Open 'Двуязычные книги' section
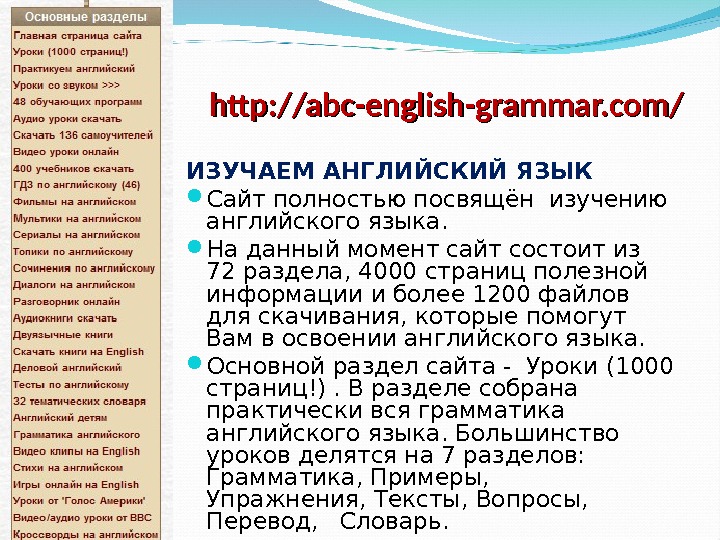The height and width of the screenshot is (540, 720). point(63,335)
